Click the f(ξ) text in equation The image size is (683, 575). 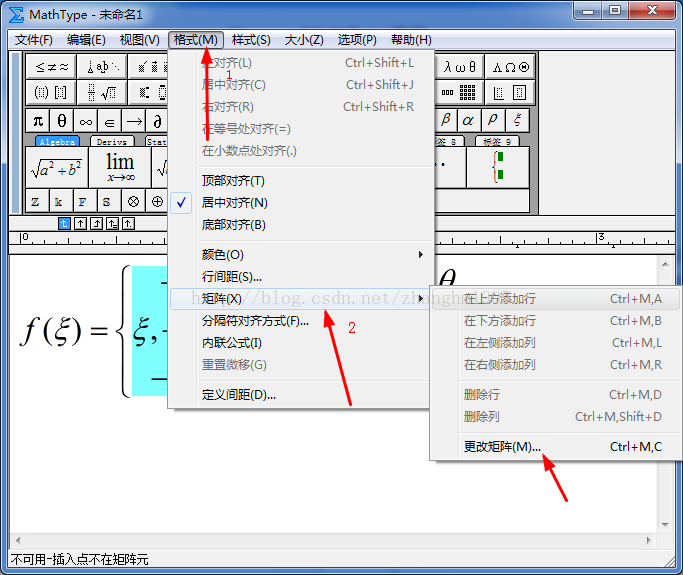click(51, 331)
